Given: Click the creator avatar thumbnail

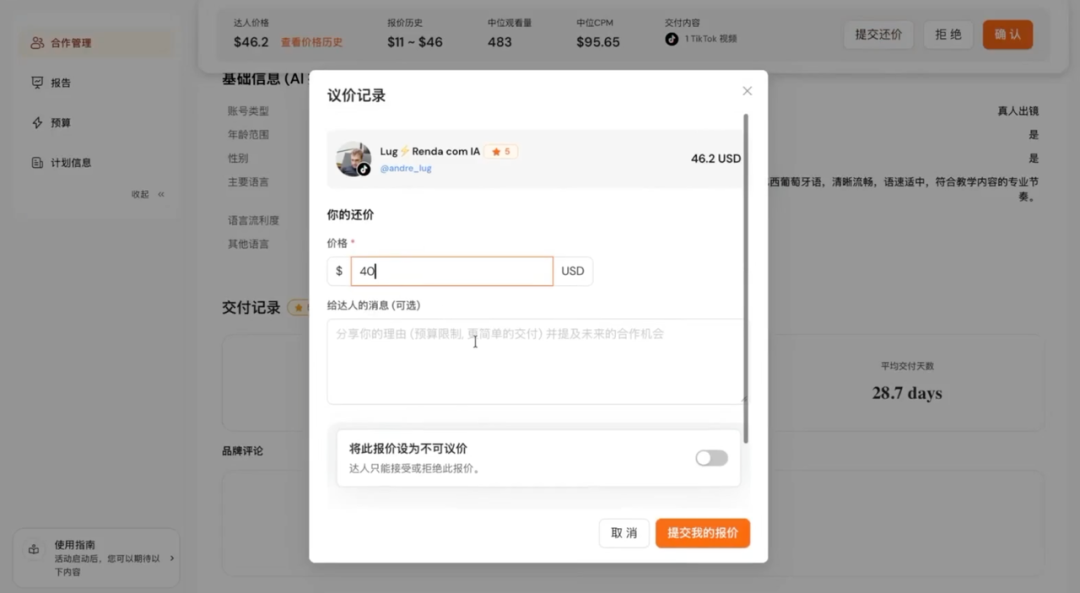Looking at the screenshot, I should coord(353,159).
